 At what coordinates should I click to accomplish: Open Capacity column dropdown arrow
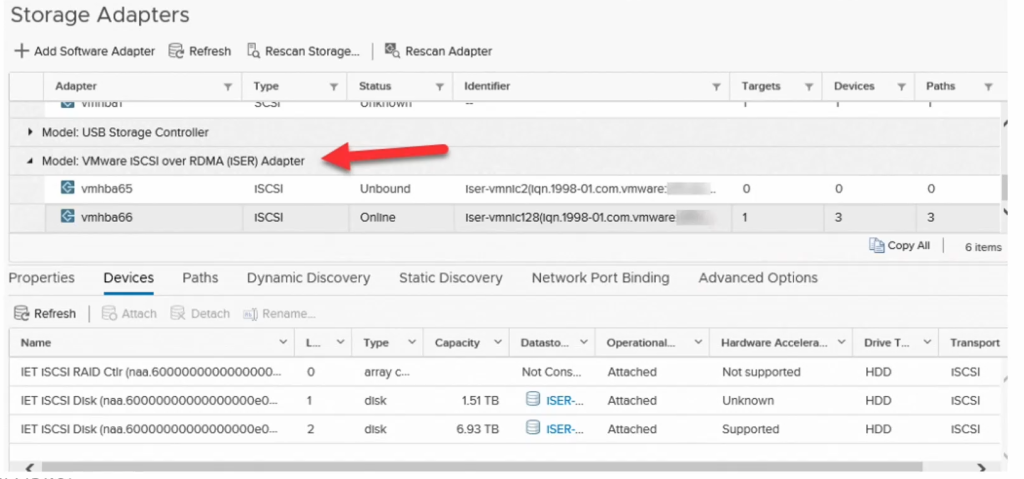tap(498, 342)
